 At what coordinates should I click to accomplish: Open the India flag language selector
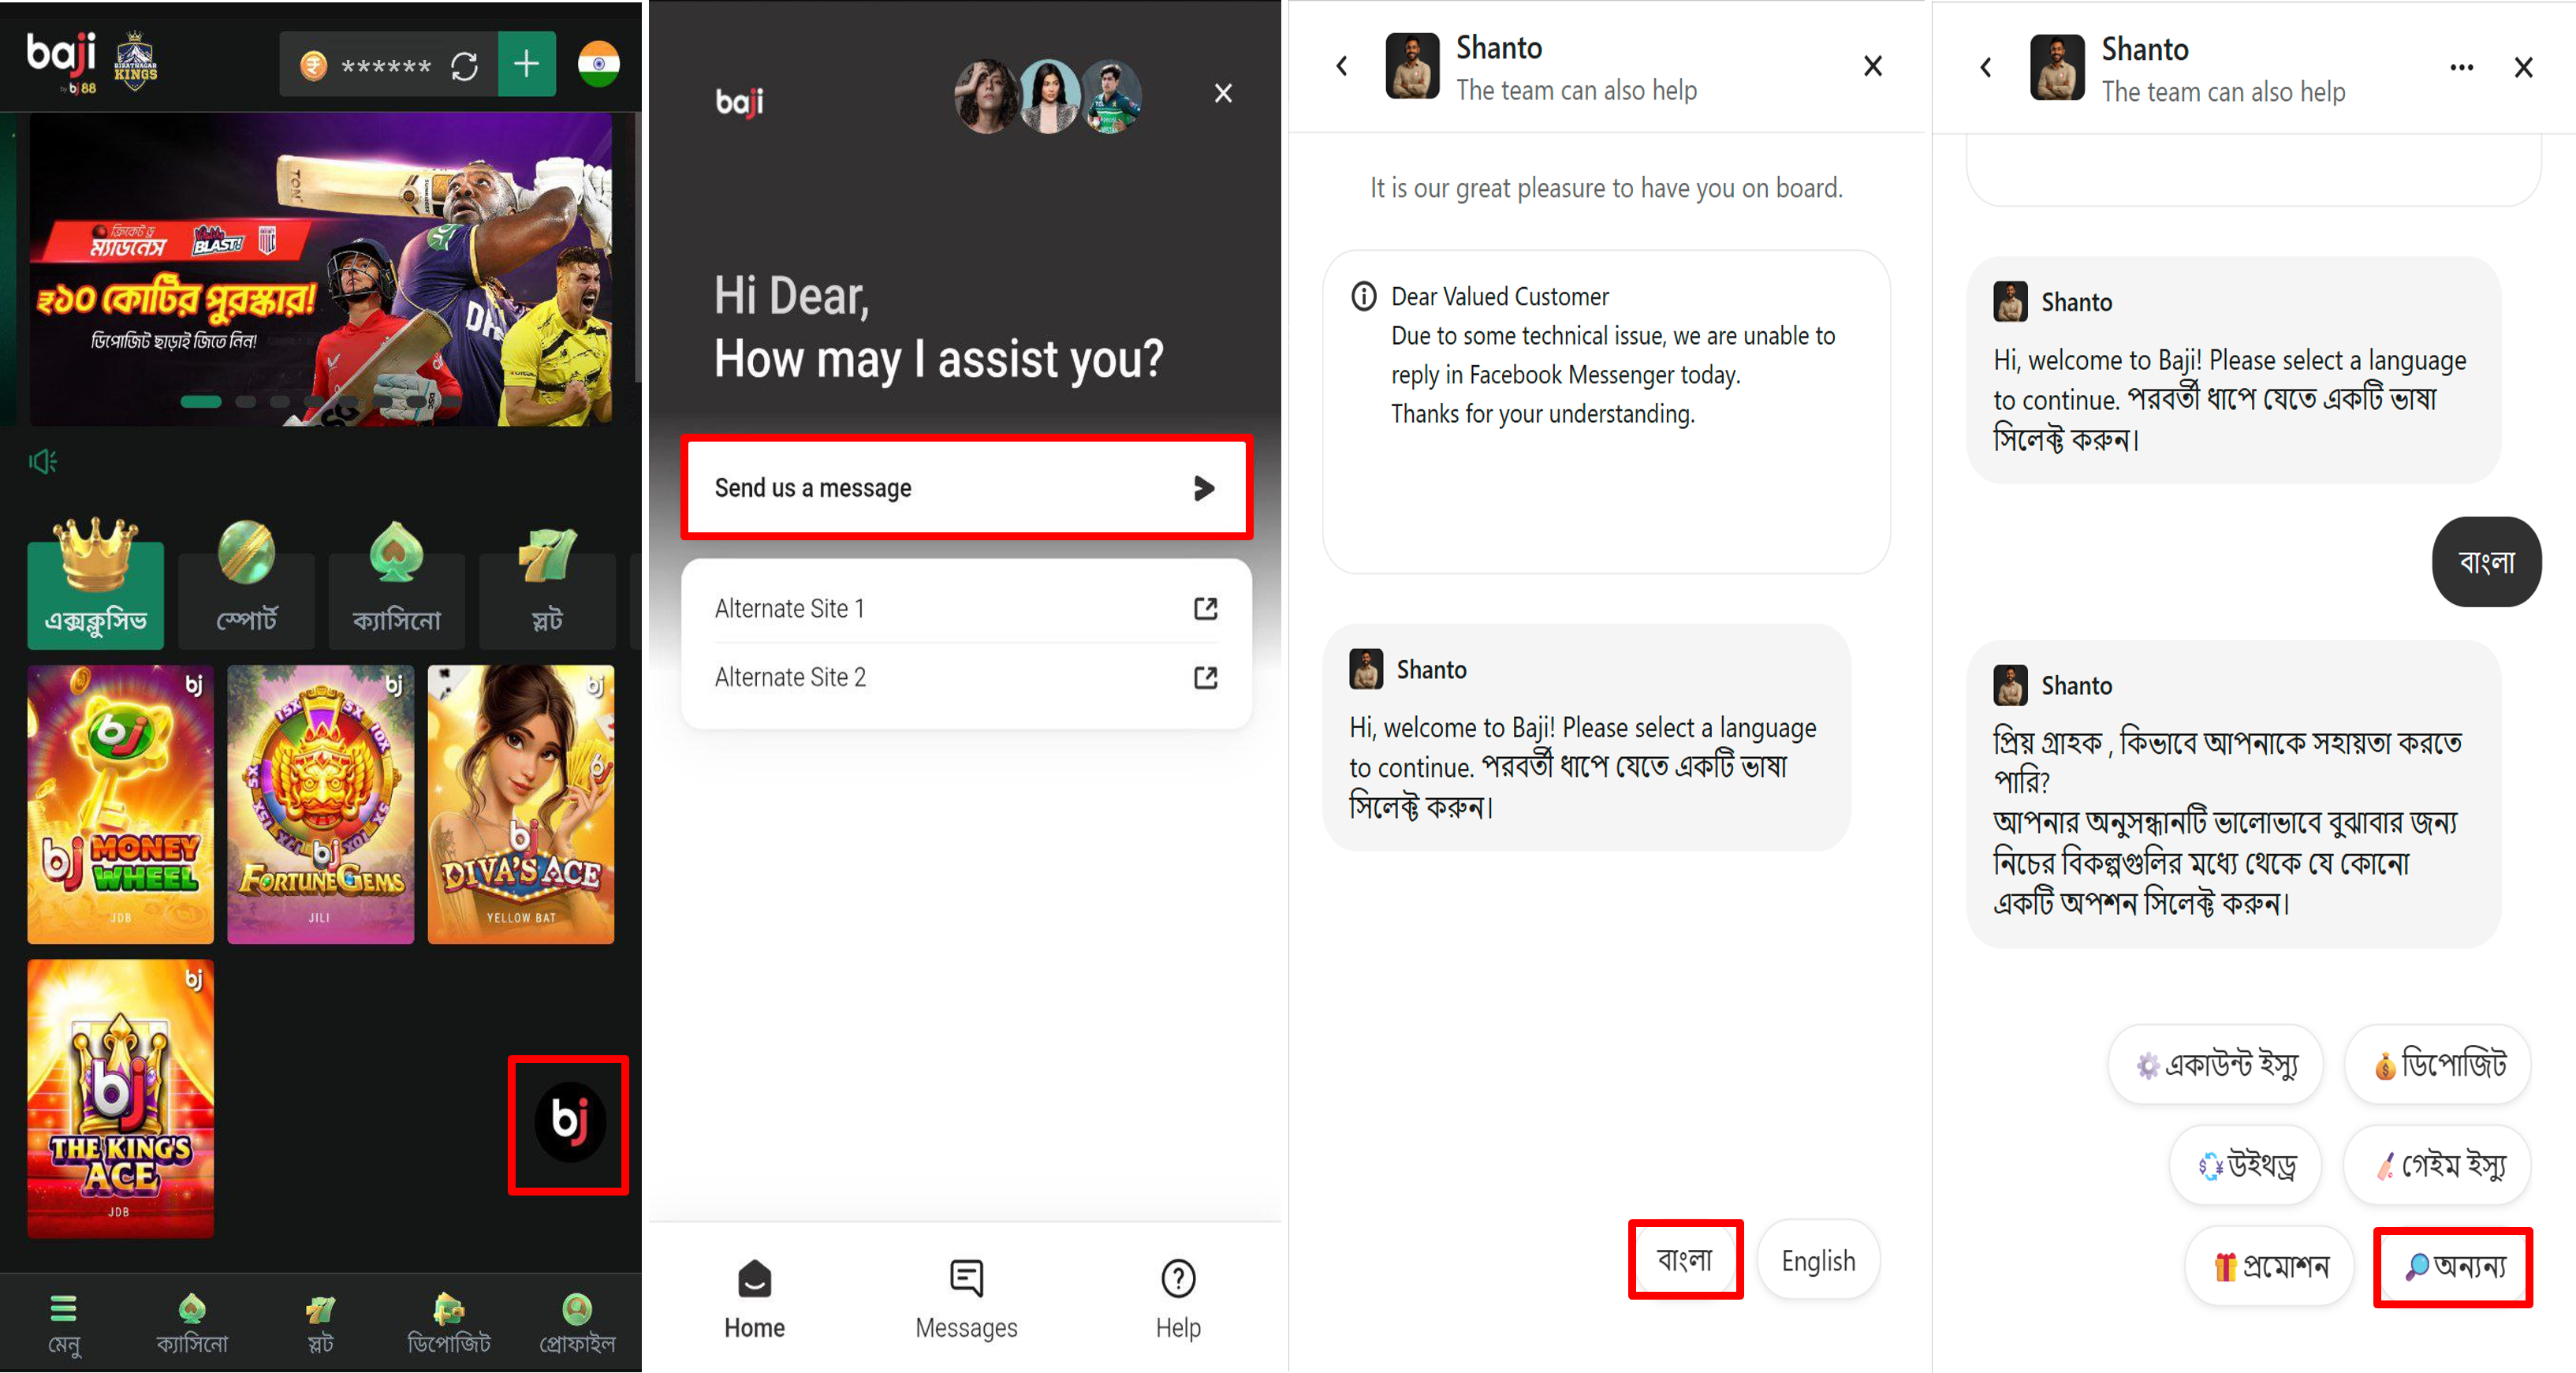coord(598,64)
